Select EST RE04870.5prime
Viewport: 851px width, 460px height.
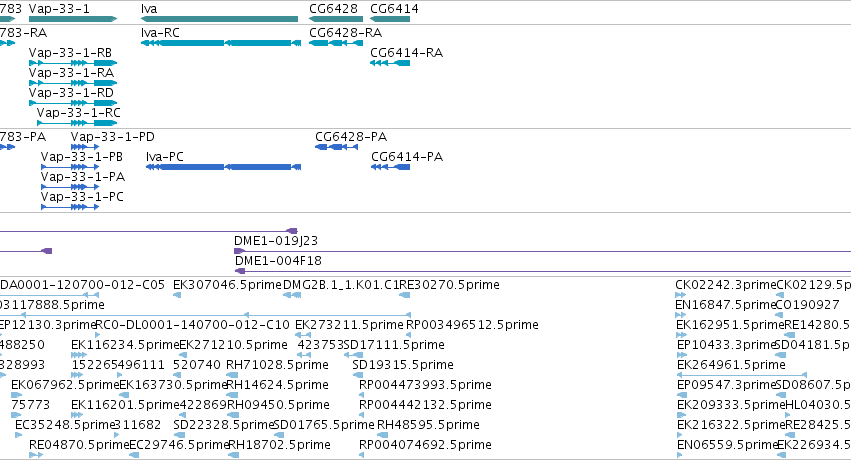[79, 445]
